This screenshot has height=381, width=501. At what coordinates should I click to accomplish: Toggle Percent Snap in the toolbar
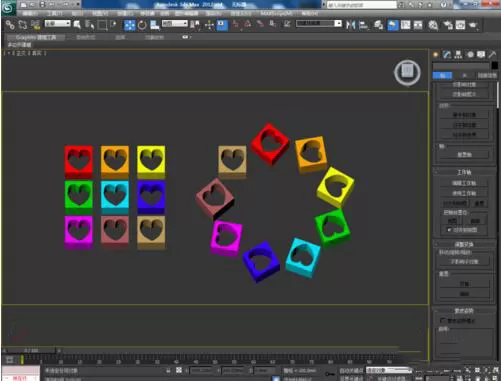pyautogui.click(x=260, y=24)
